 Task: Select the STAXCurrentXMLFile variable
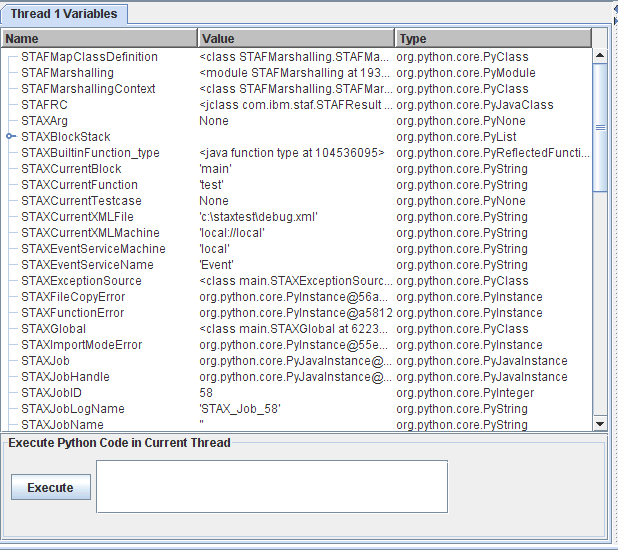coord(77,217)
